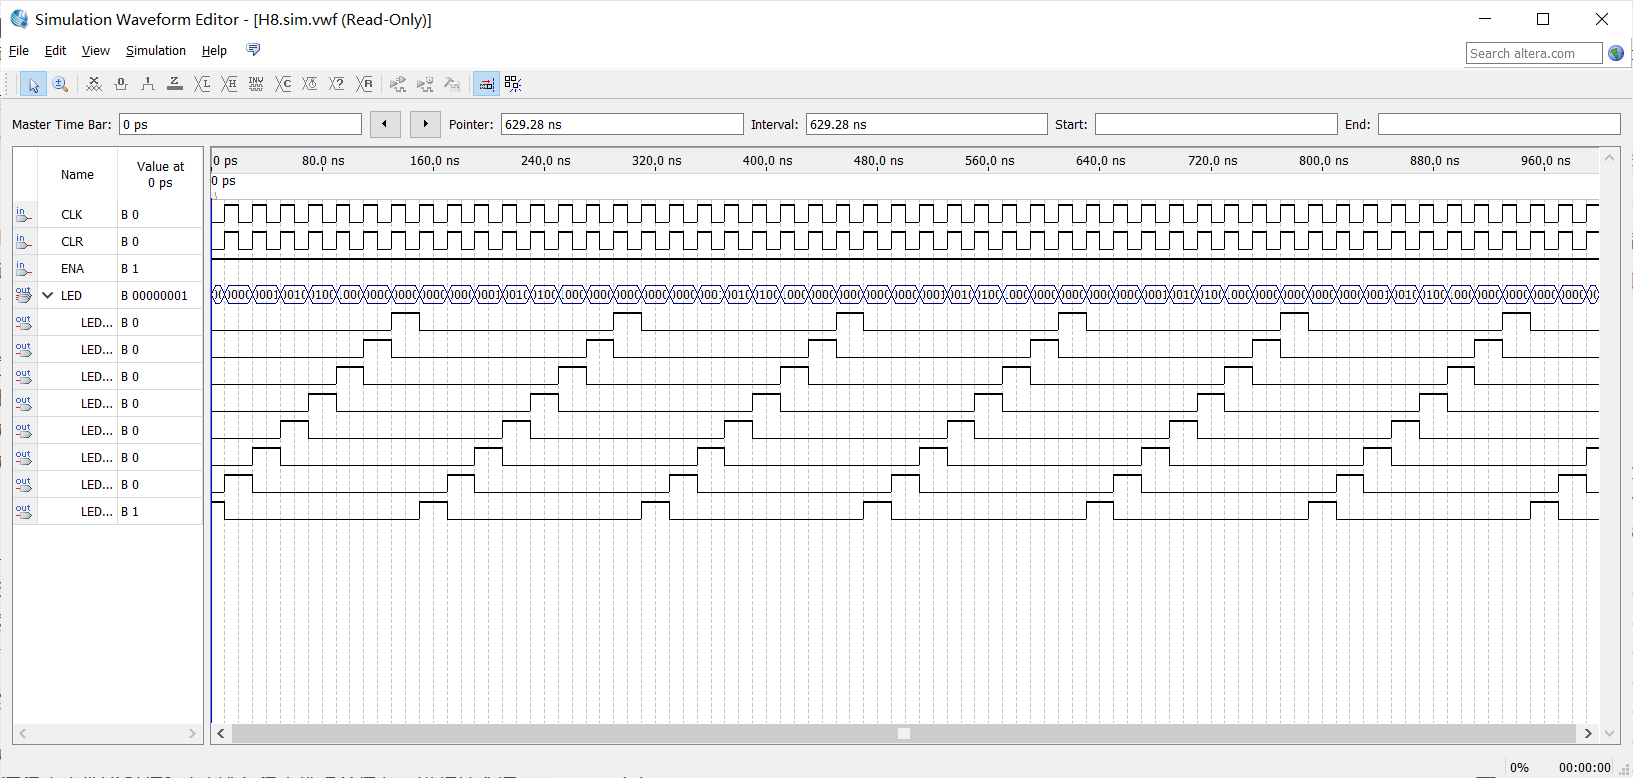This screenshot has height=778, width=1633.
Task: Click the Value at 0 ps header
Action: click(160, 174)
